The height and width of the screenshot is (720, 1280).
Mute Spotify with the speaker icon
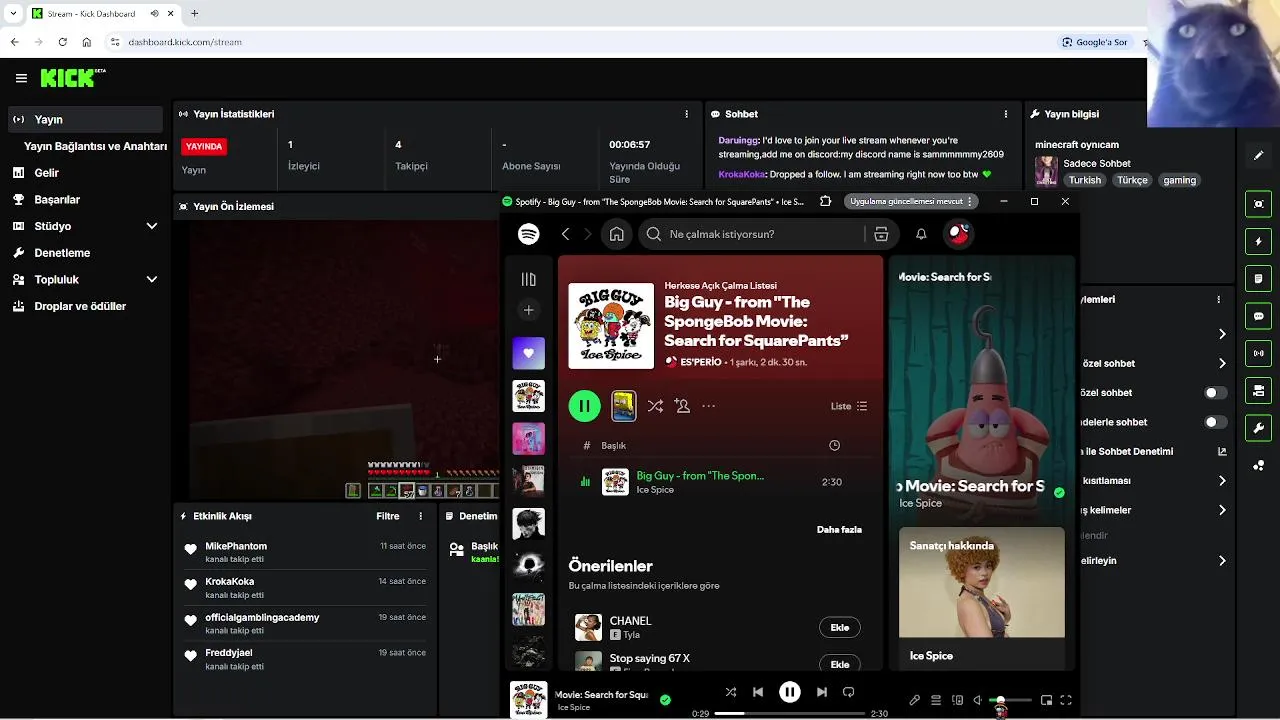(978, 700)
